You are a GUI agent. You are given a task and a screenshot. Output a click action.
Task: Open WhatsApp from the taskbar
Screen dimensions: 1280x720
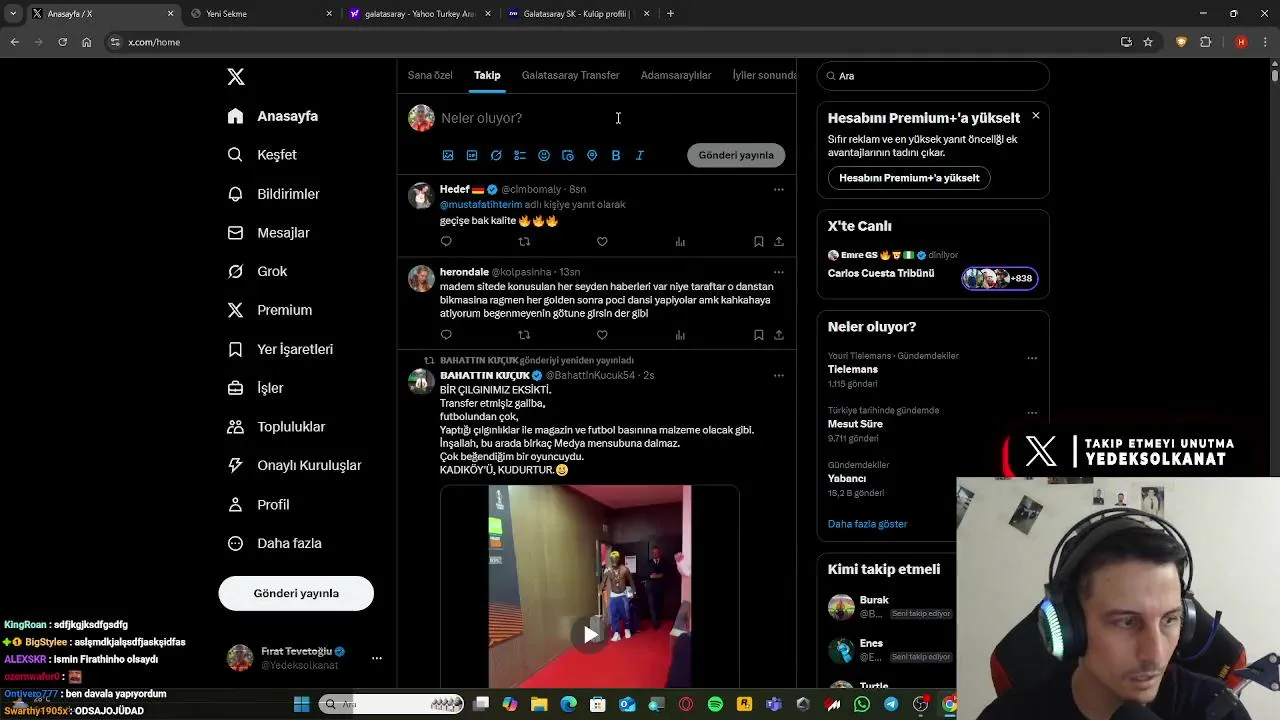pyautogui.click(x=862, y=704)
